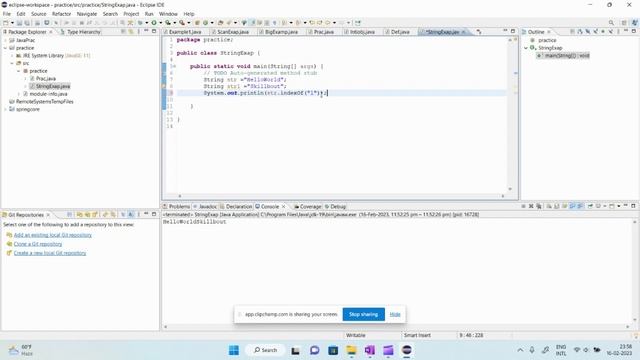Click Create a new local Git repository

tap(50, 253)
